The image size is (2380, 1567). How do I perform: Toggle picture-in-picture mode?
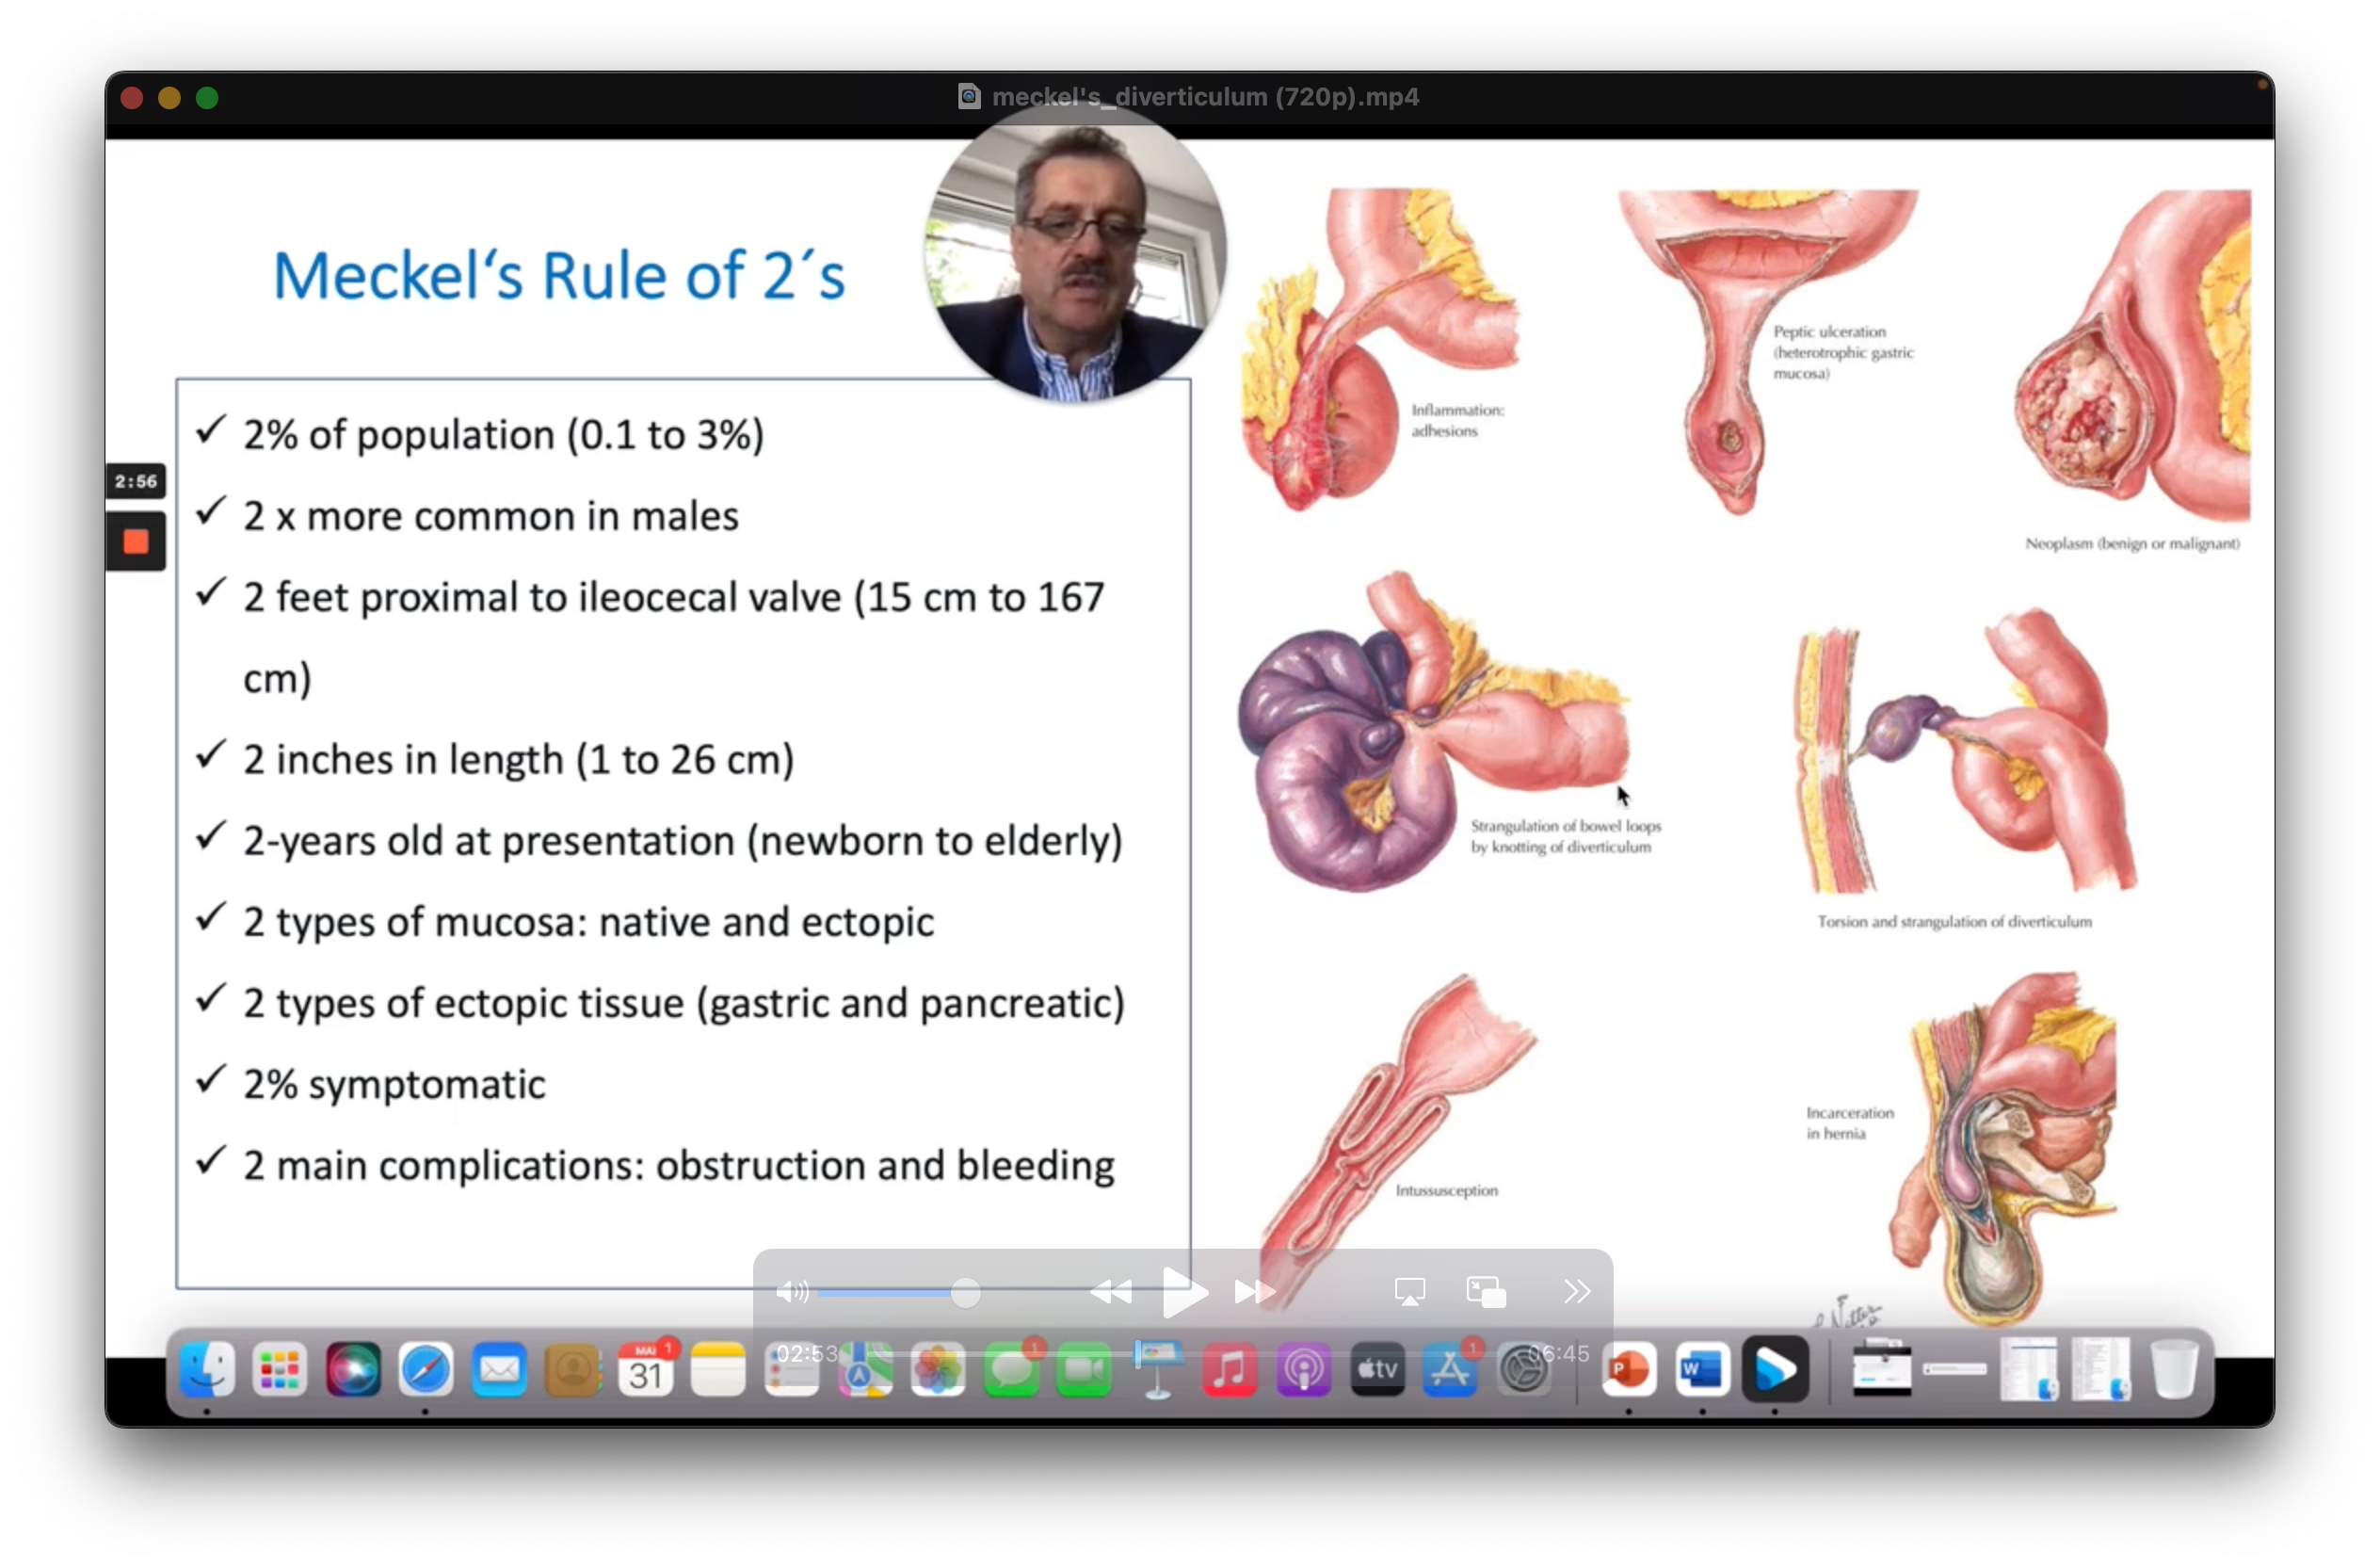tap(1486, 1292)
